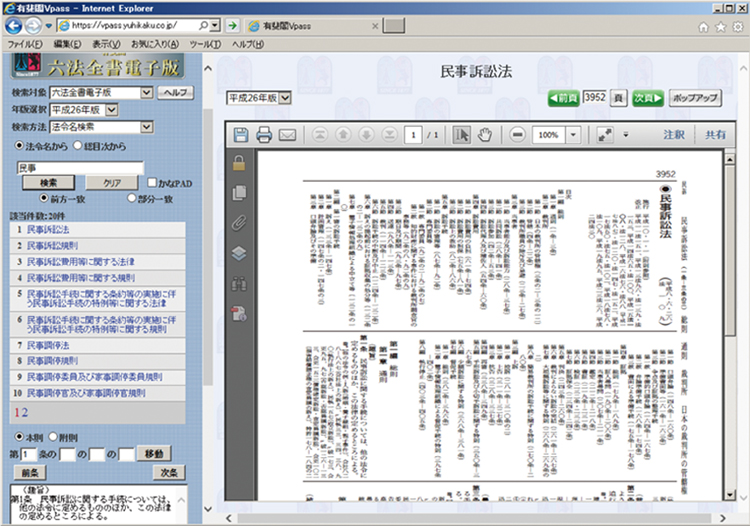Open the recent pages dropdown beside forward button

(x=49, y=26)
